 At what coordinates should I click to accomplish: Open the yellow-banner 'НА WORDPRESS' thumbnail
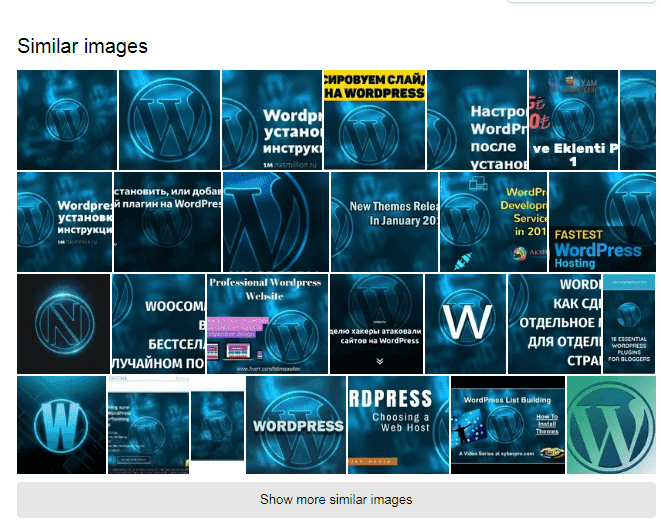tap(374, 120)
